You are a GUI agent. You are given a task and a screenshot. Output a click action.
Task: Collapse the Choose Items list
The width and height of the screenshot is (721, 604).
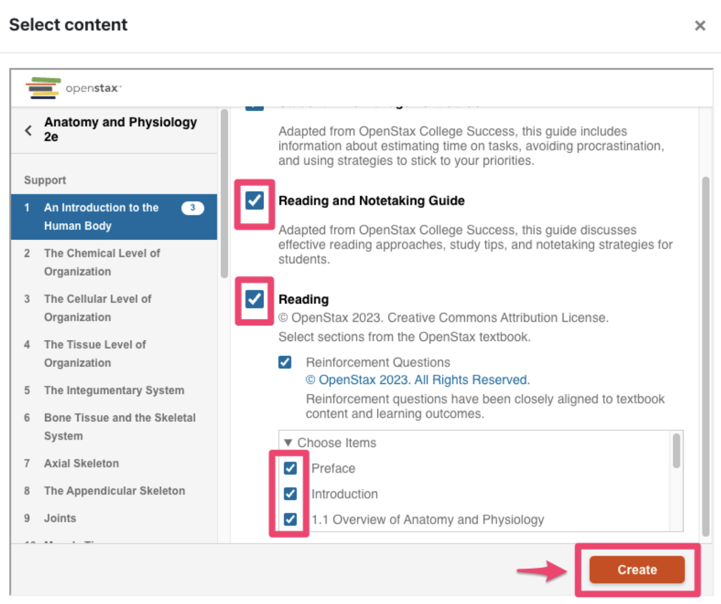tap(288, 443)
